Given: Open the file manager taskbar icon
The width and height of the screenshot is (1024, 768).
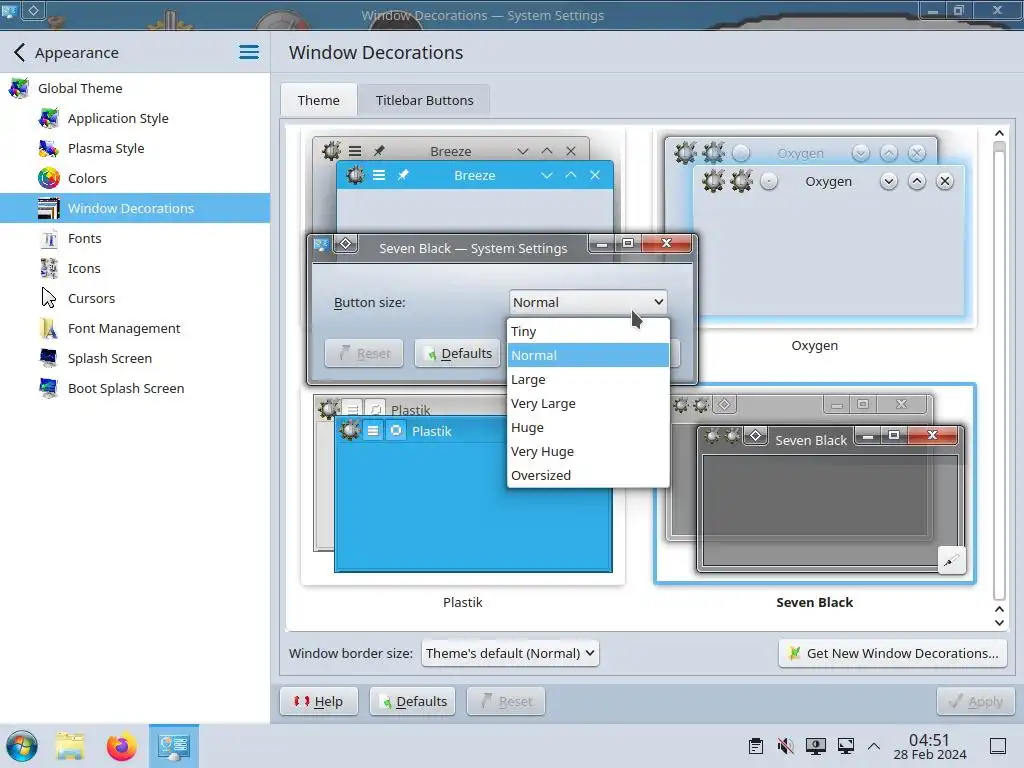Looking at the screenshot, I should pos(69,746).
